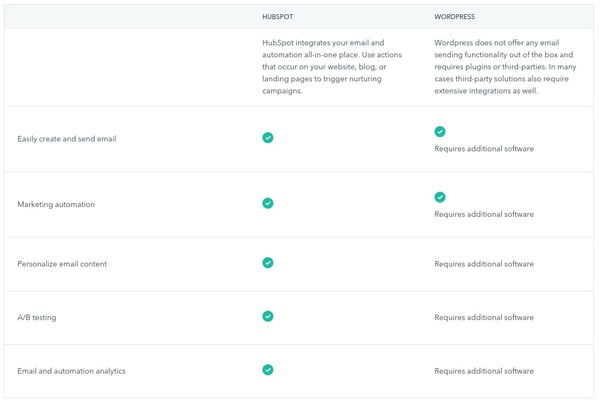Click HubSpot checkmark for Email and automation analytics
The height and width of the screenshot is (402, 600).
267,370
